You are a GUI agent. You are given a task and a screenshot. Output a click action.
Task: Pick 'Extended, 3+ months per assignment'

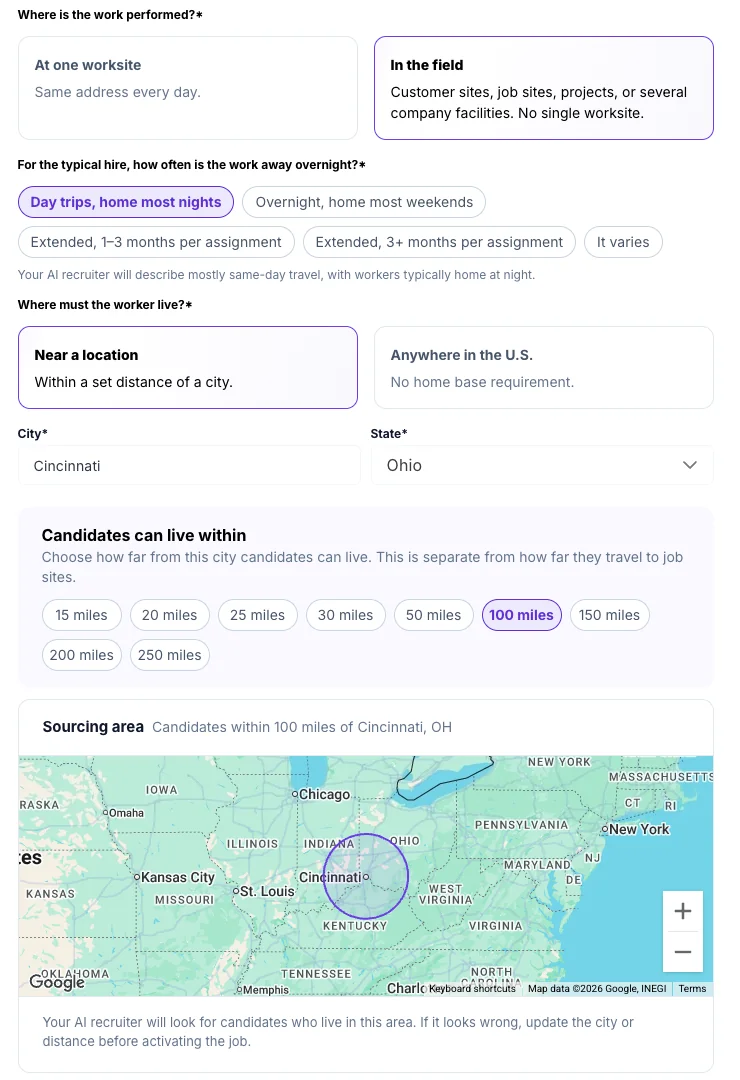[439, 242]
